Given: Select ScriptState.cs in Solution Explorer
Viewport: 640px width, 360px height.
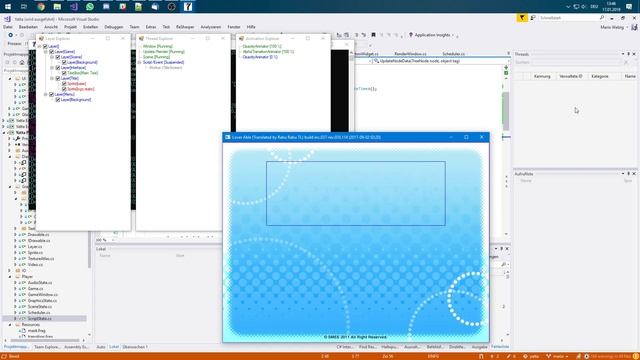Looking at the screenshot, I should tap(40, 318).
